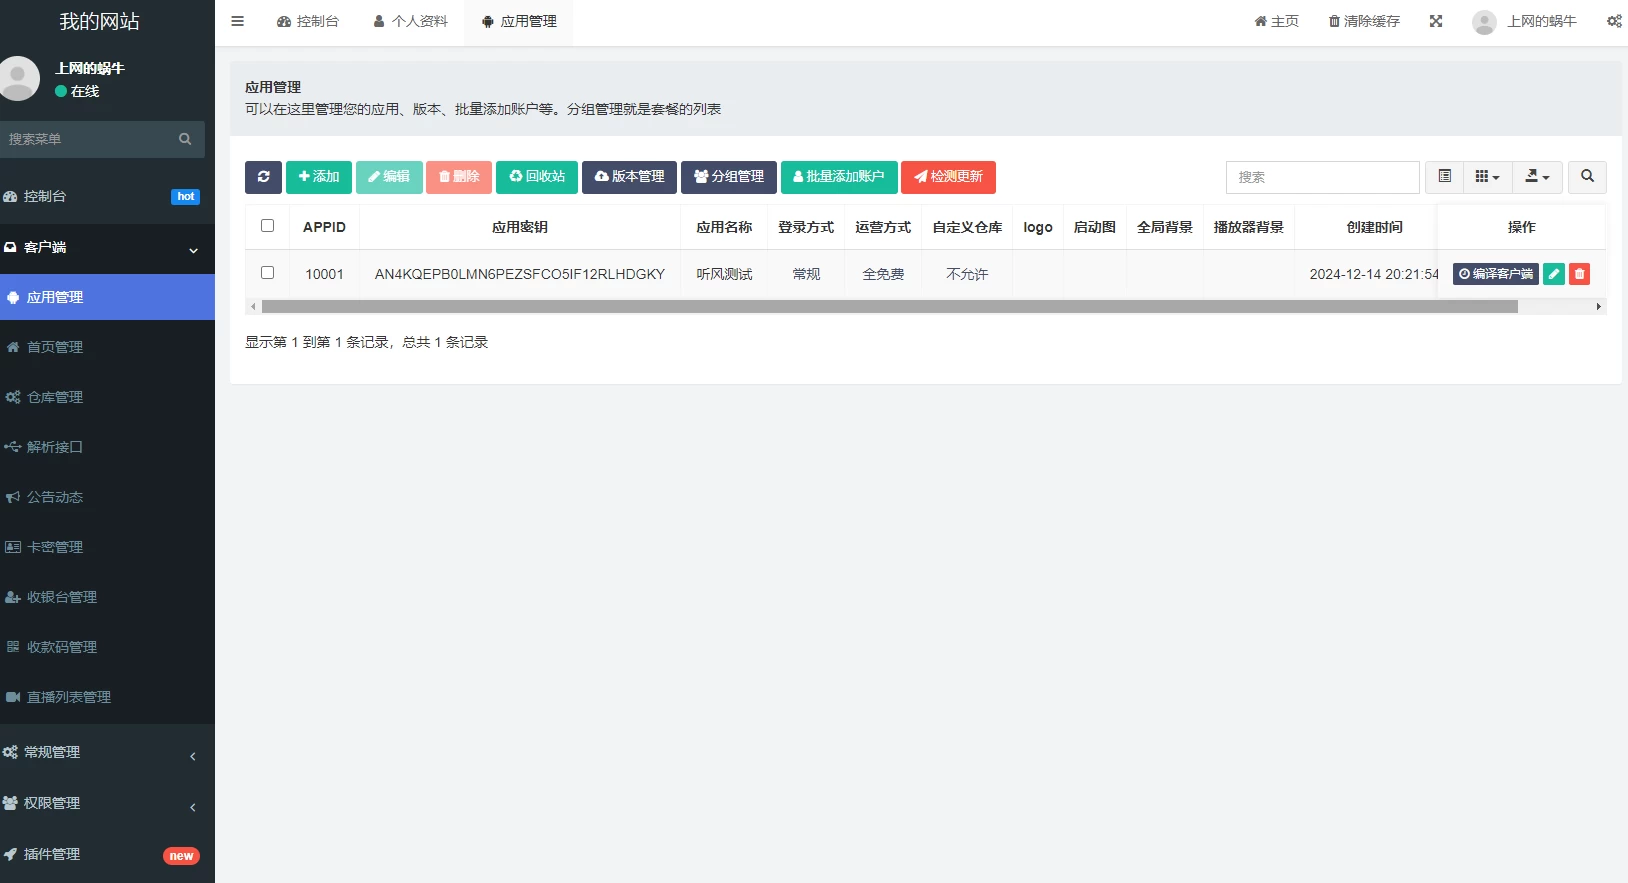Open 分组管理

[729, 177]
